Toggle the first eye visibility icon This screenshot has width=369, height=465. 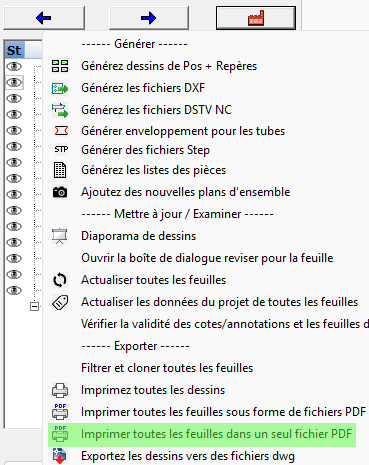click(14, 66)
